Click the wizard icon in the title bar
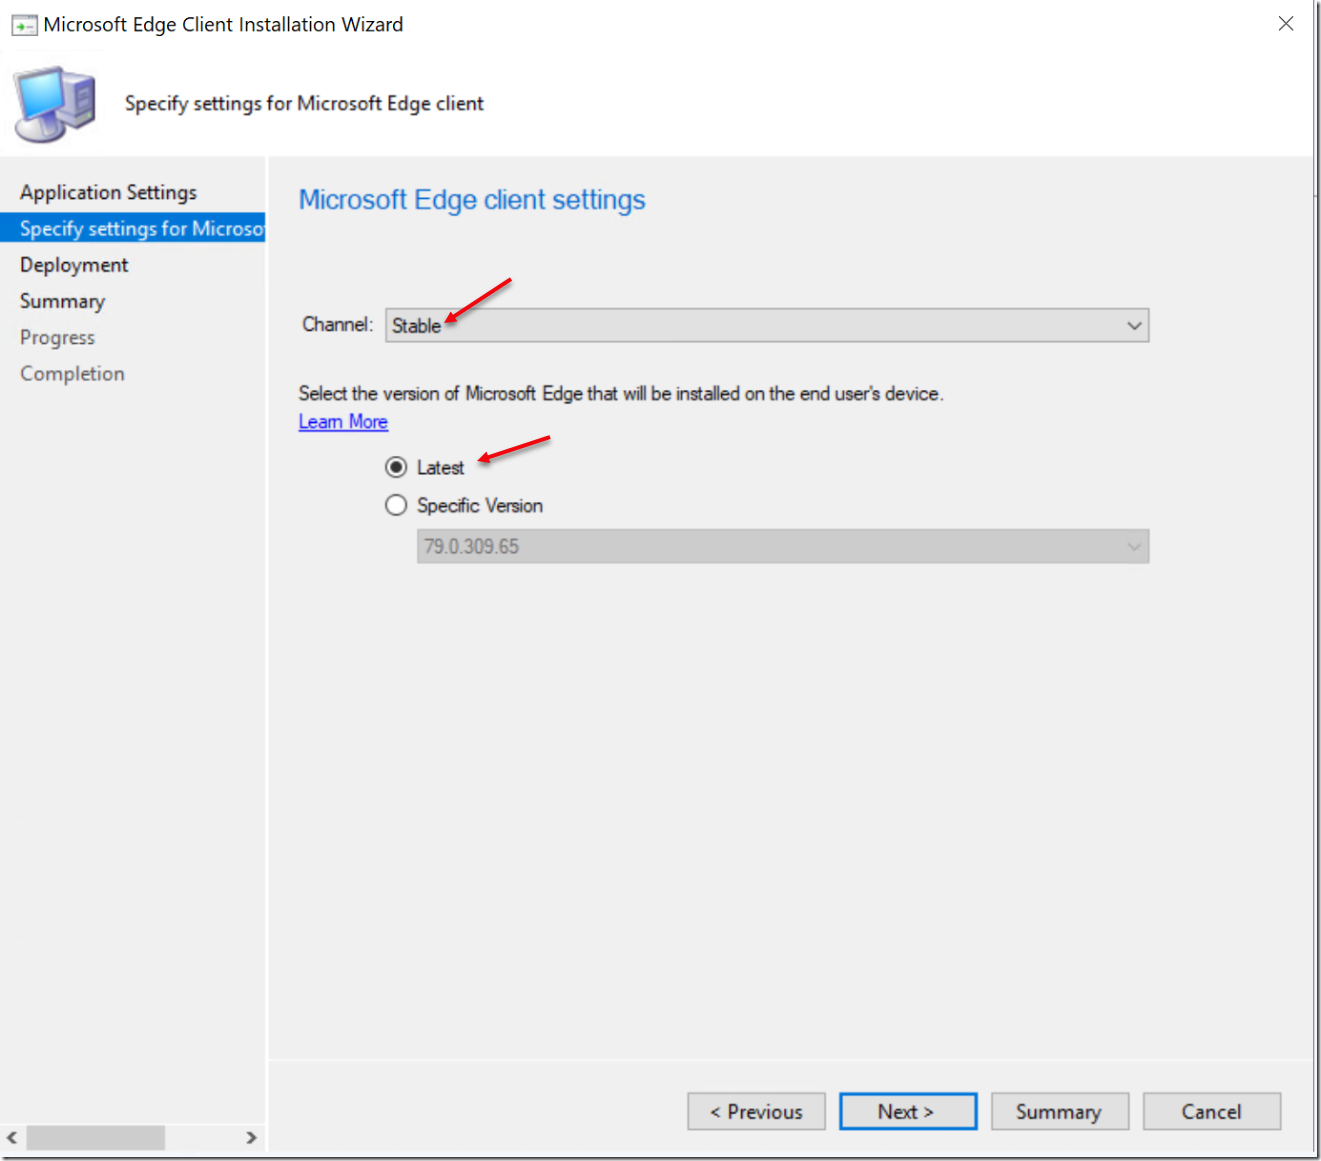1321x1161 pixels. (x=24, y=23)
